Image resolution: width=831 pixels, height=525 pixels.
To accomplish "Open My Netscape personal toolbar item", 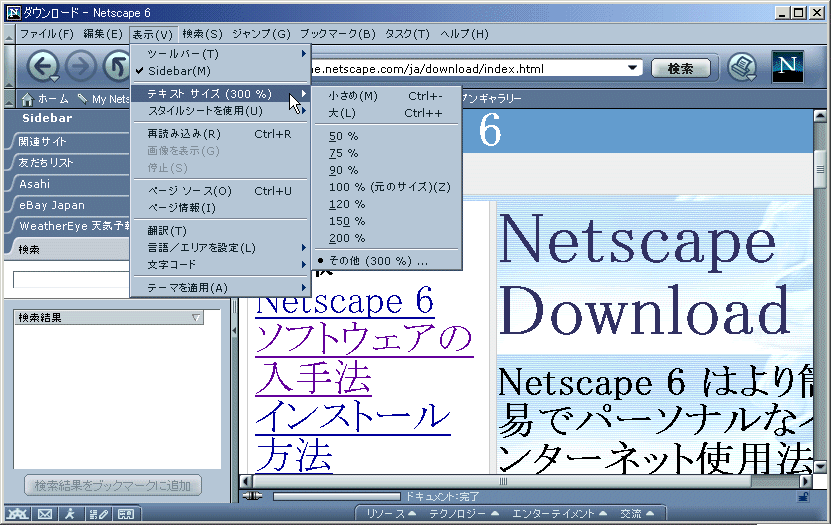I will coord(103,99).
